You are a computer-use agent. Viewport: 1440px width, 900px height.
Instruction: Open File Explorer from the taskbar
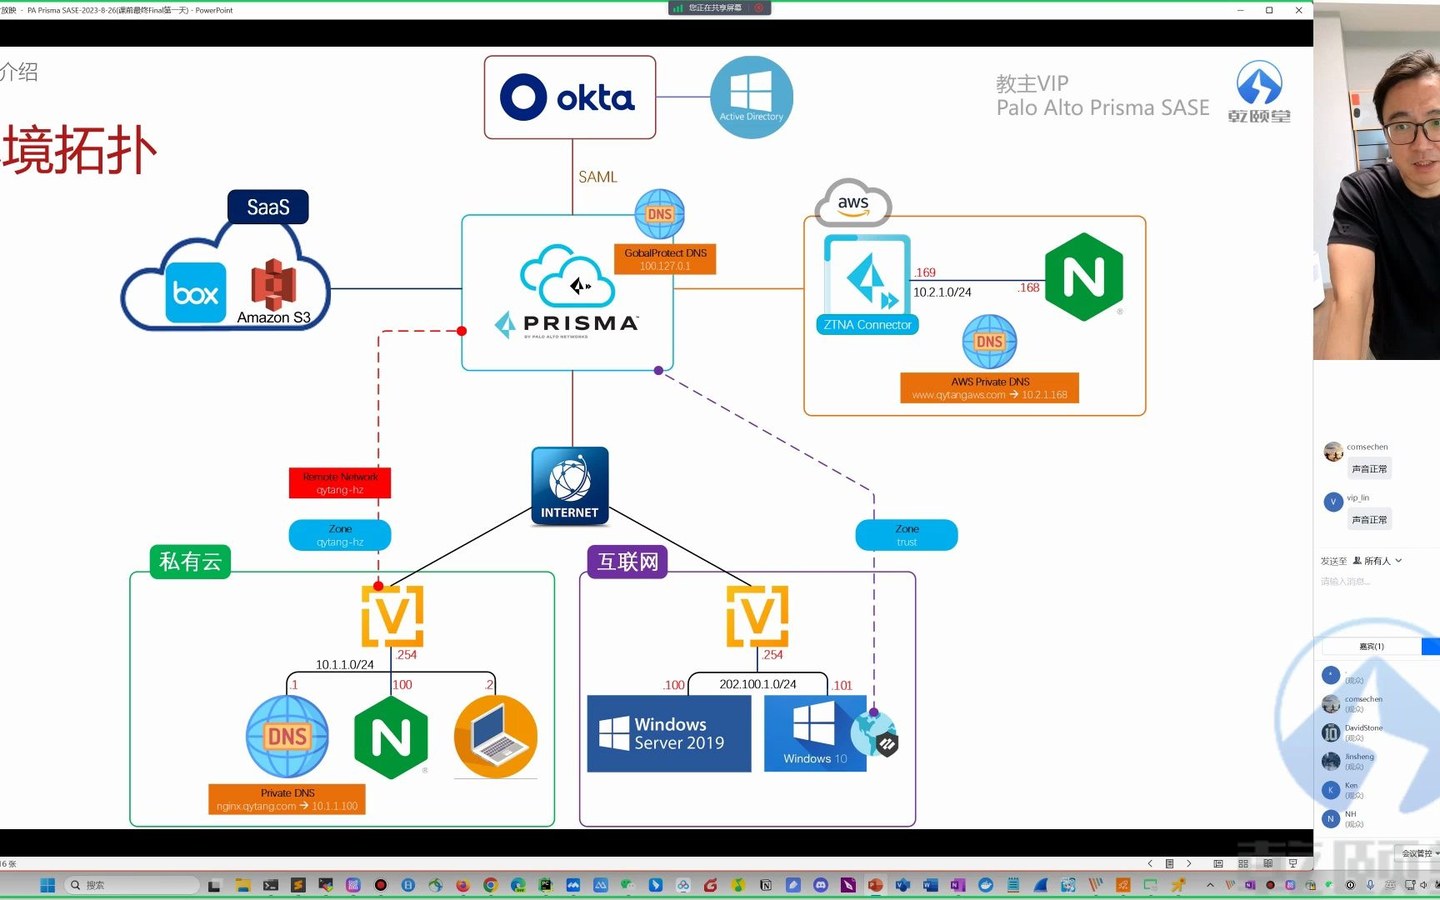click(x=242, y=885)
